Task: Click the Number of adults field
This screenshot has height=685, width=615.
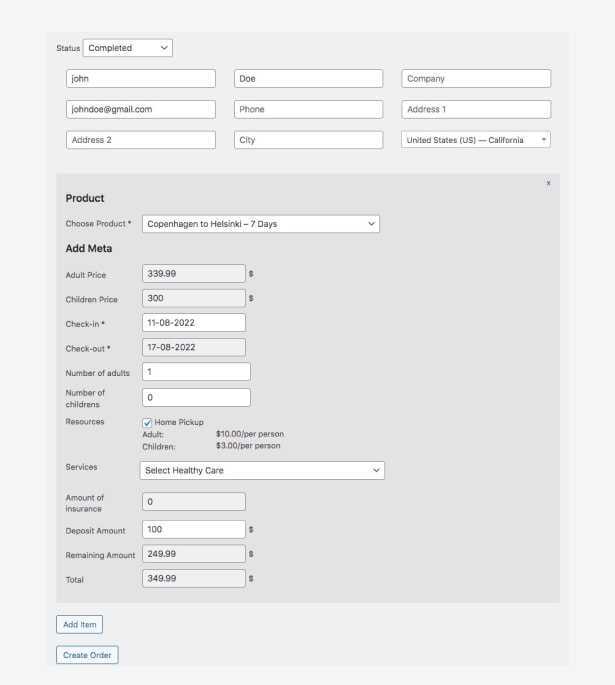Action: click(x=197, y=372)
